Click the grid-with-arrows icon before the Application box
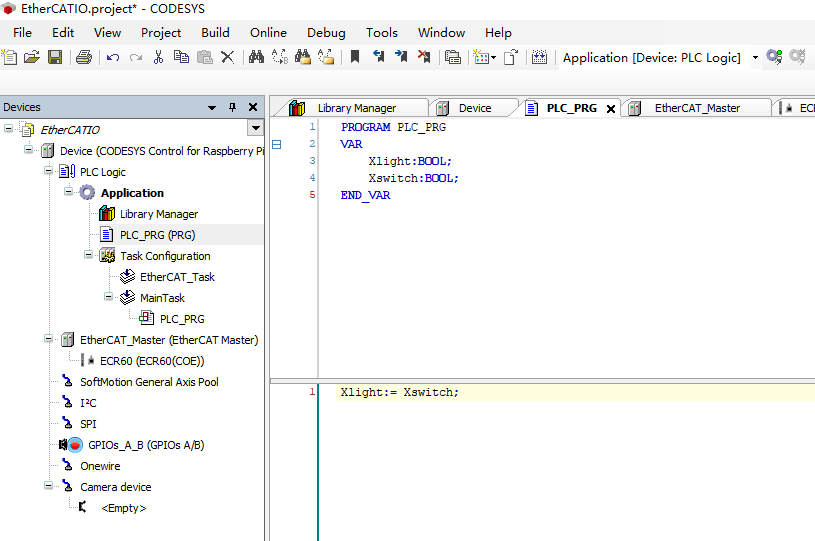Image resolution: width=815 pixels, height=541 pixels. click(540, 57)
